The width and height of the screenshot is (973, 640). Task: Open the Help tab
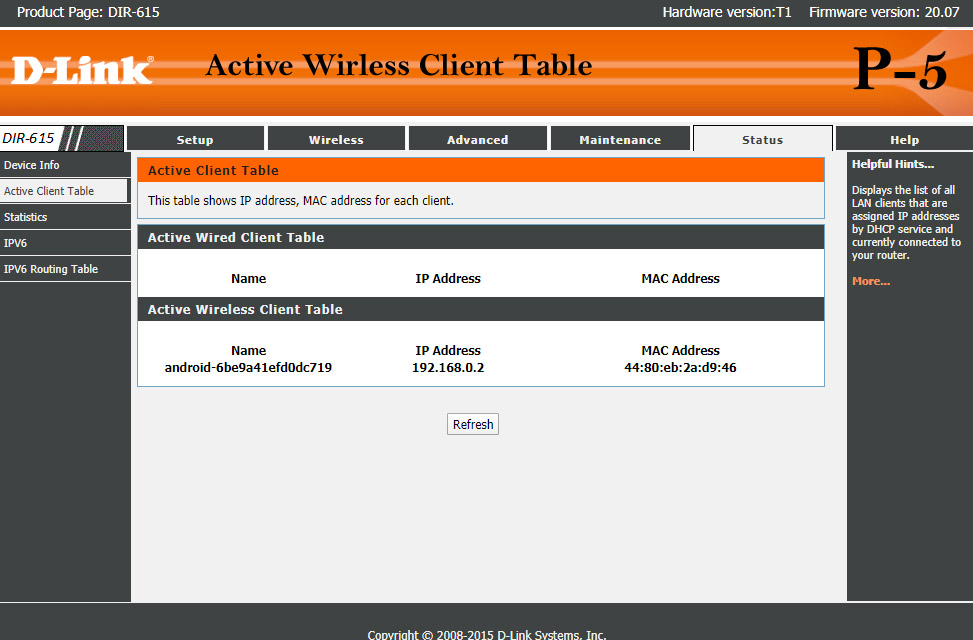[904, 139]
